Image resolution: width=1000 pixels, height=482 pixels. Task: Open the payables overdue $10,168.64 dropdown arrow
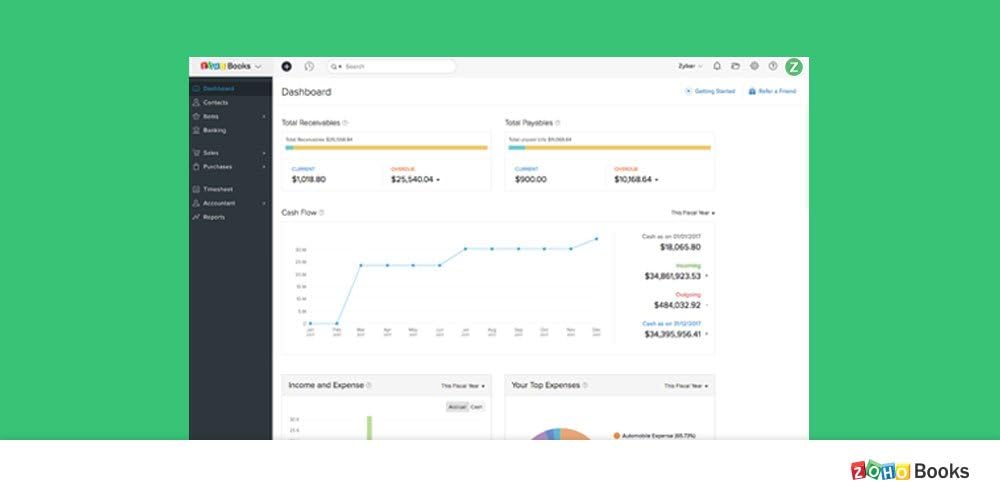657,180
